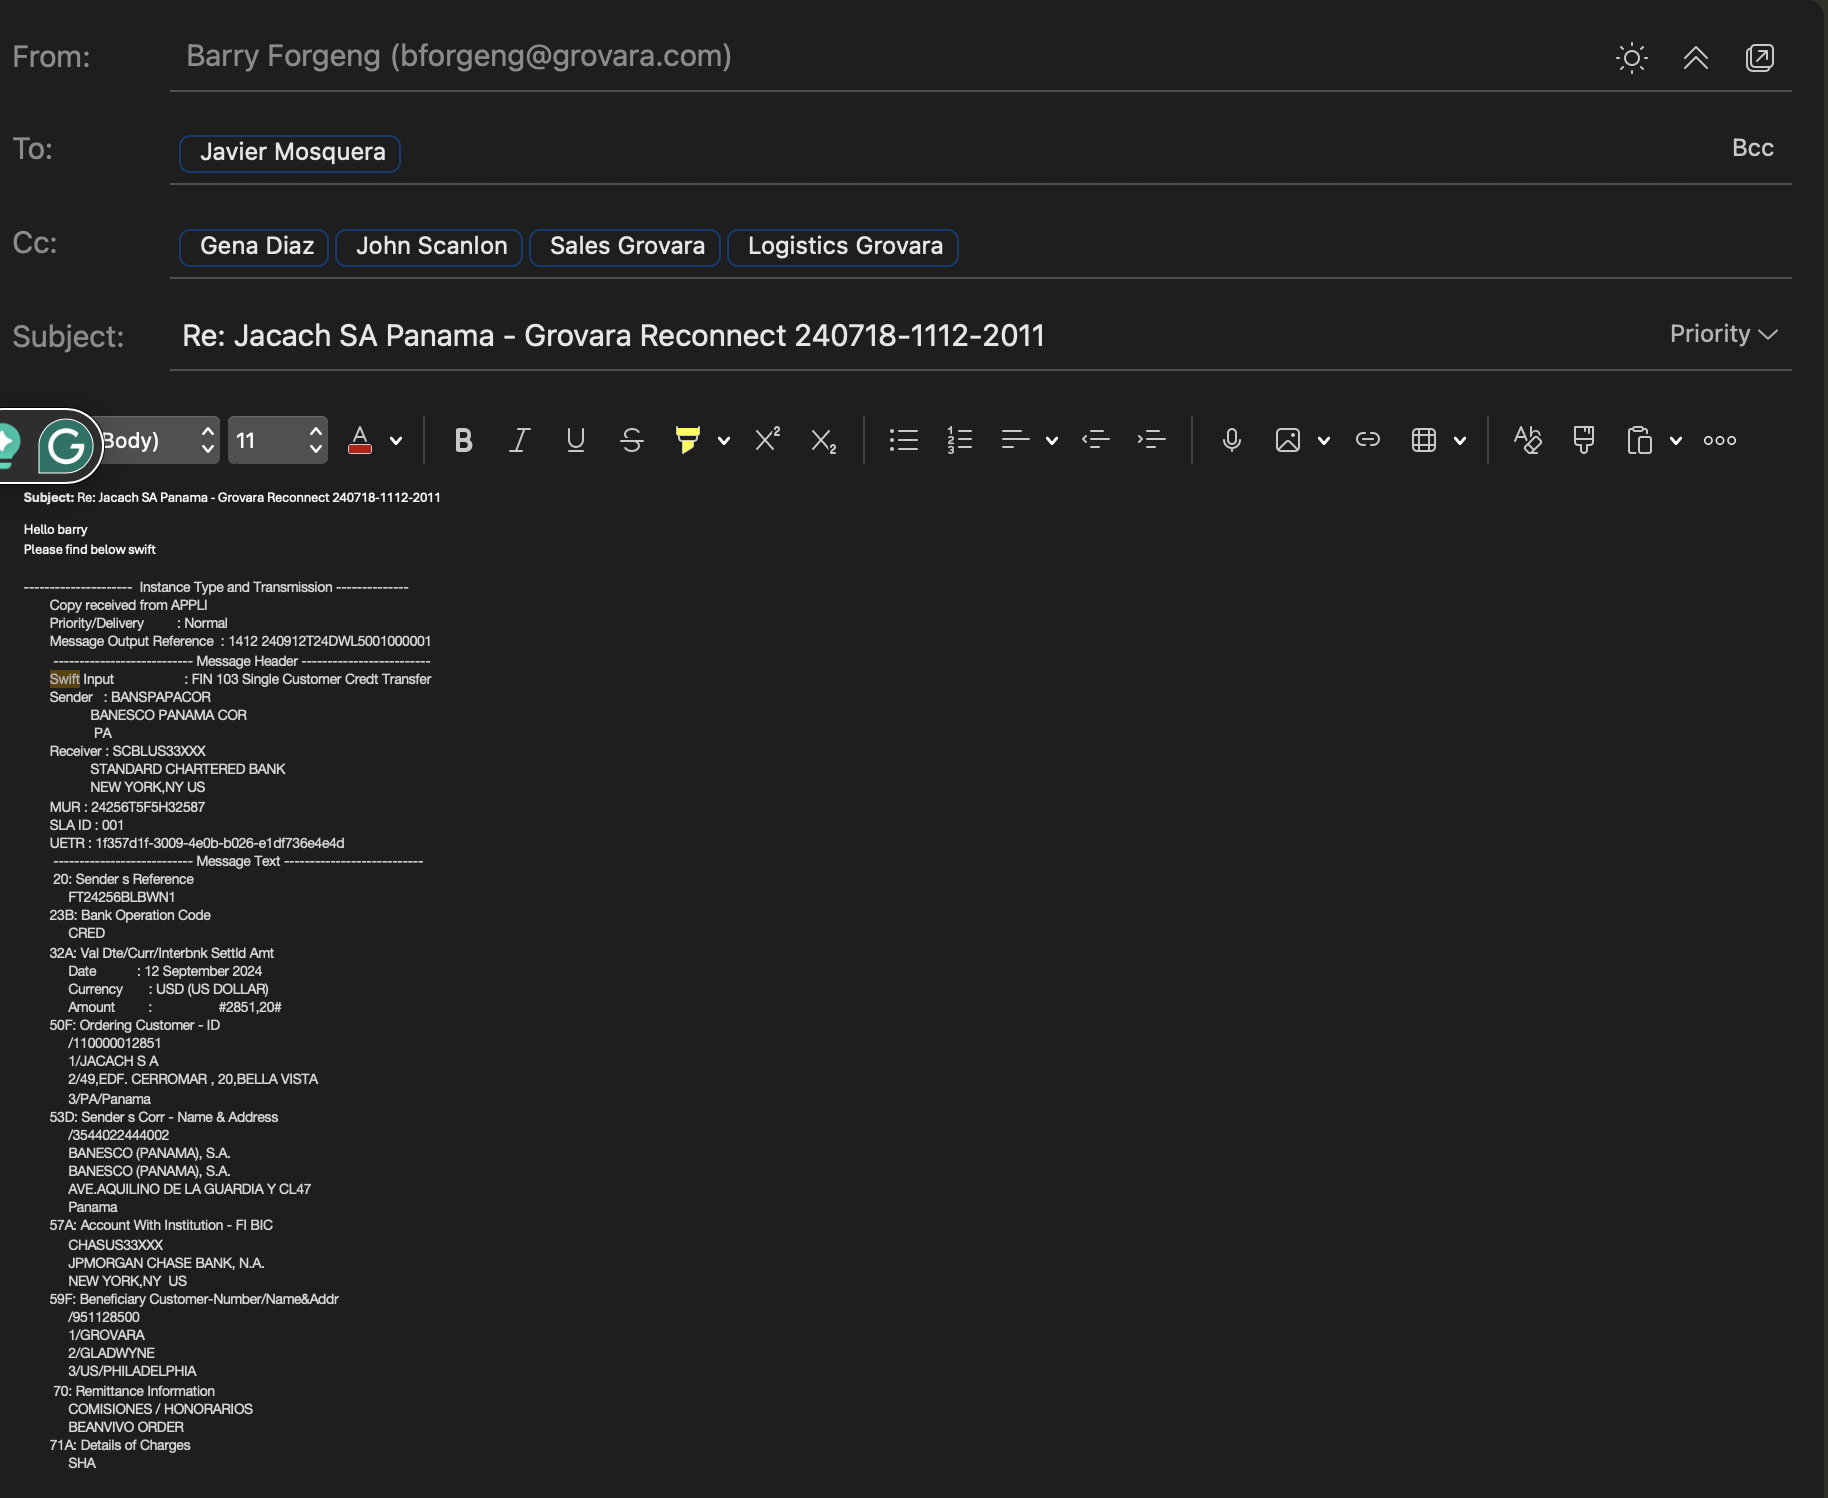Click 'MUR : 24256T5F5H32587' line
The width and height of the screenshot is (1828, 1498).
pos(127,807)
